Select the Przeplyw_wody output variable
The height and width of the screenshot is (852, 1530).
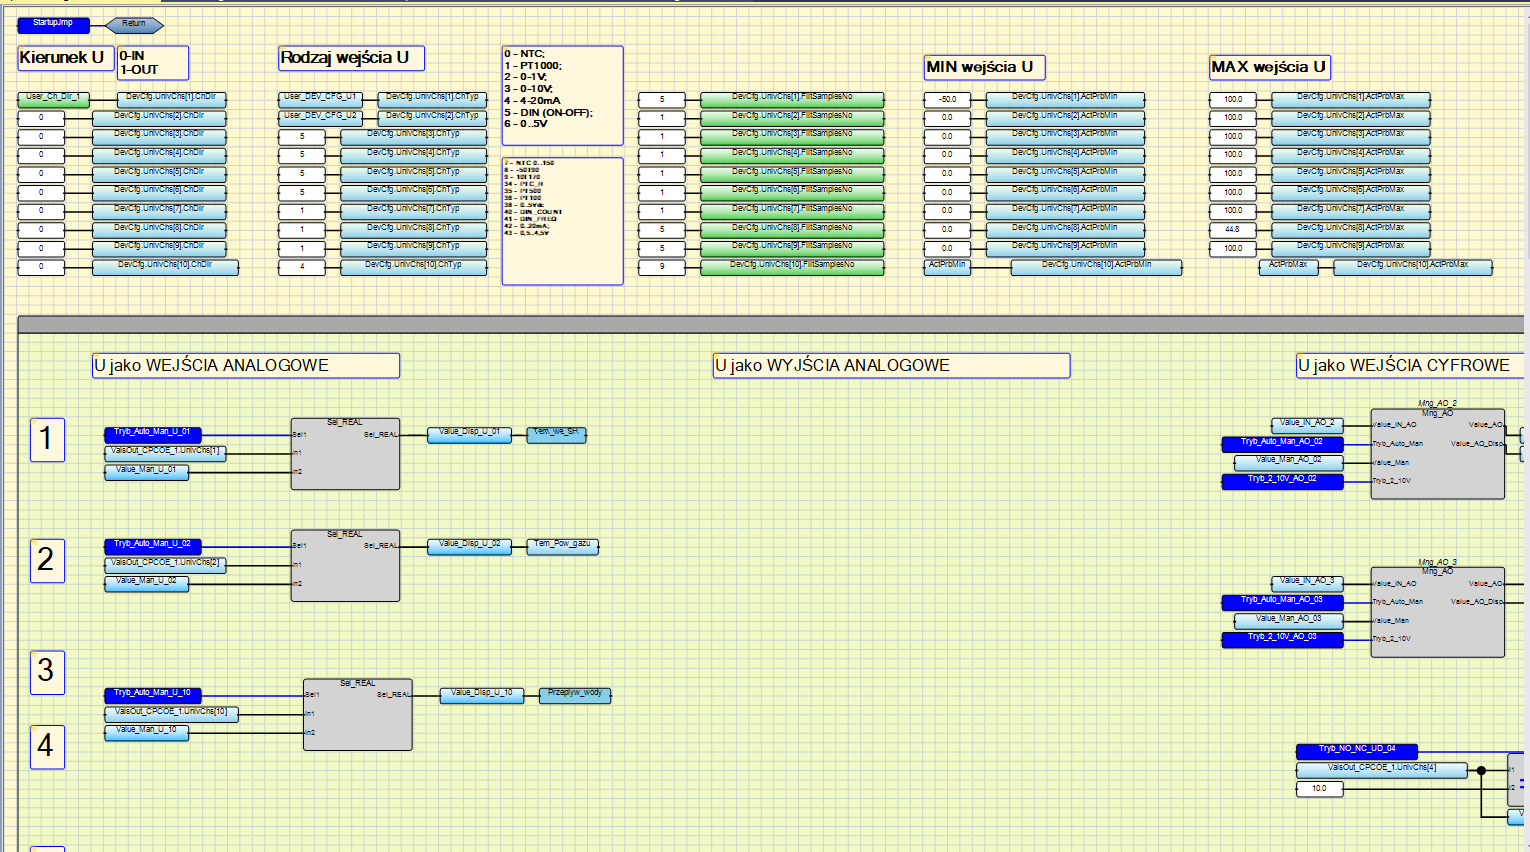coord(575,696)
